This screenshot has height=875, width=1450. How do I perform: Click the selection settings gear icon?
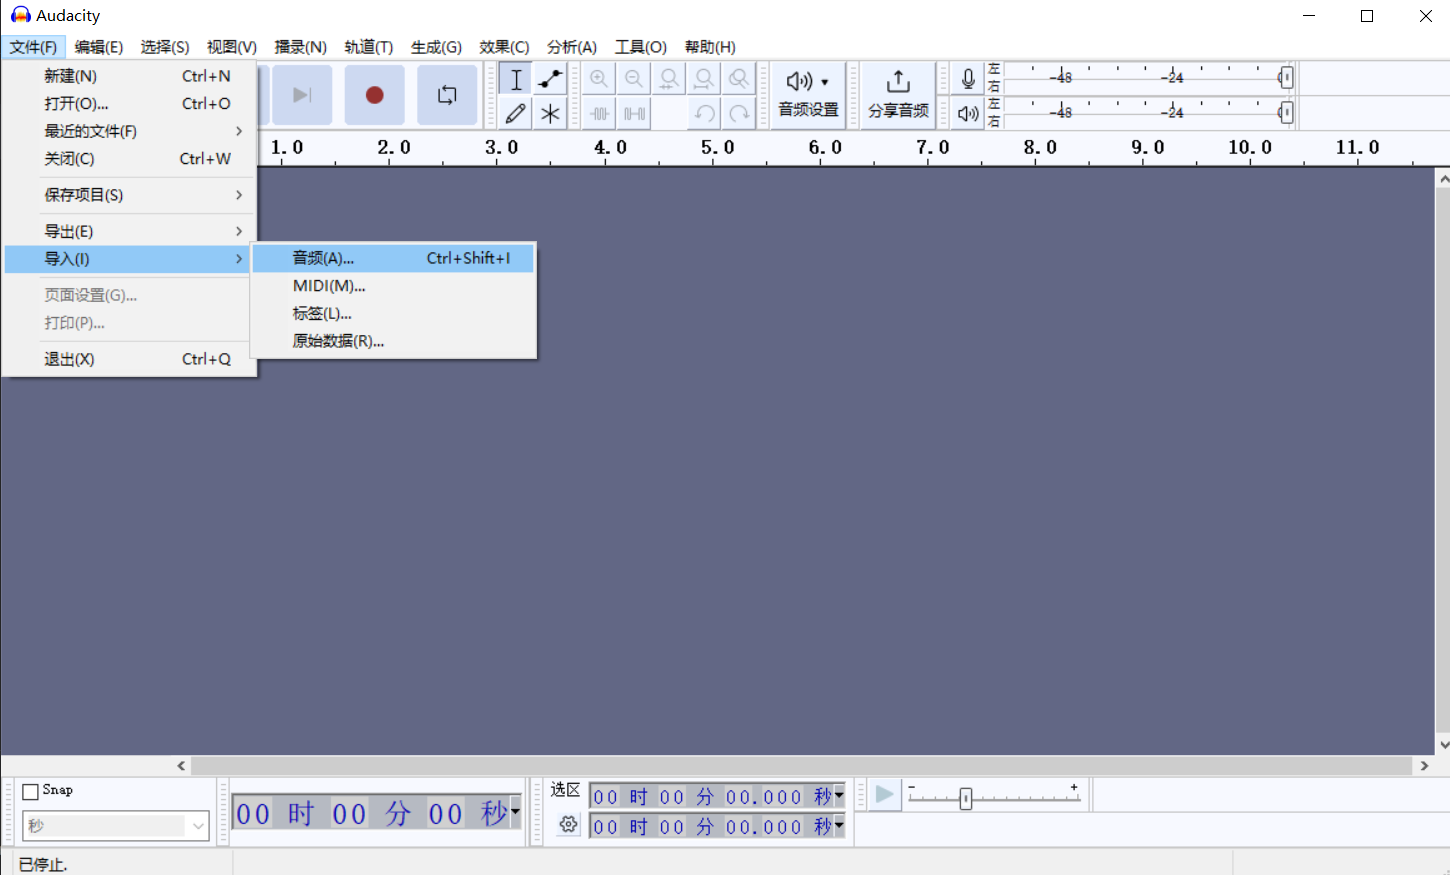tap(568, 825)
